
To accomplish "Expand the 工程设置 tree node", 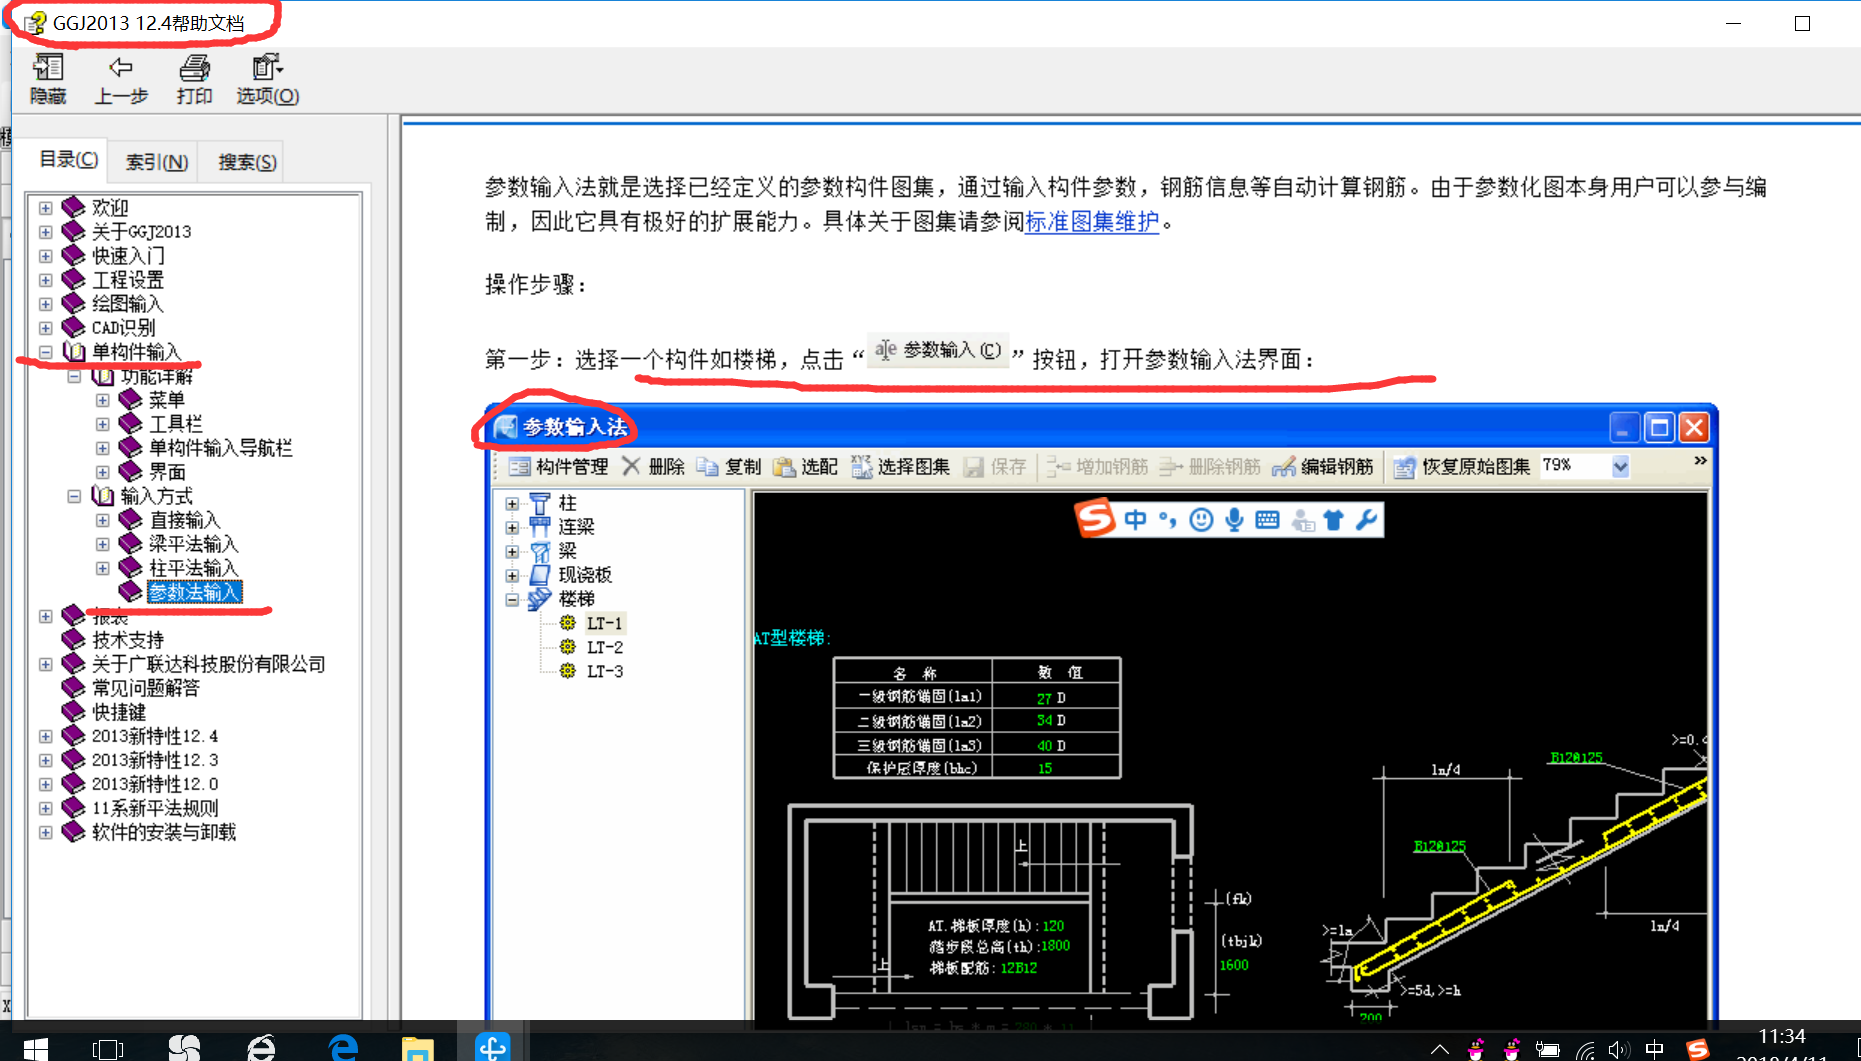I will (x=46, y=280).
